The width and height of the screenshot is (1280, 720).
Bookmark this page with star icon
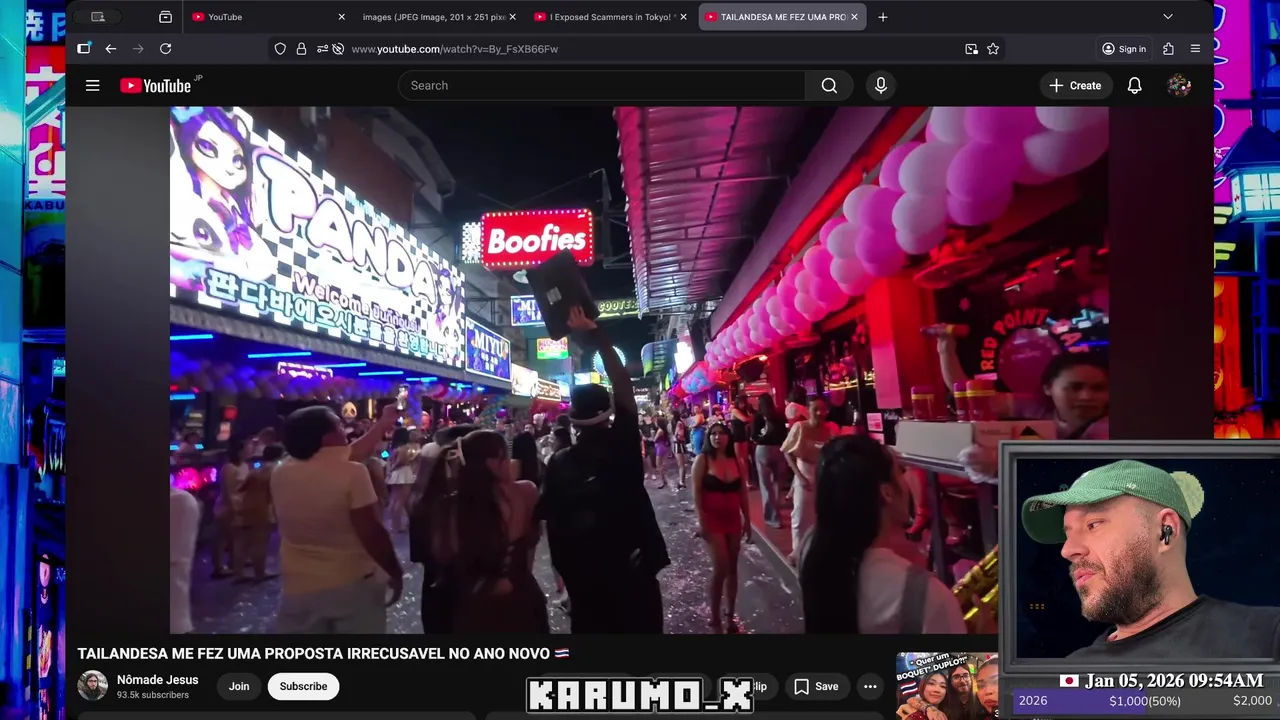point(993,49)
